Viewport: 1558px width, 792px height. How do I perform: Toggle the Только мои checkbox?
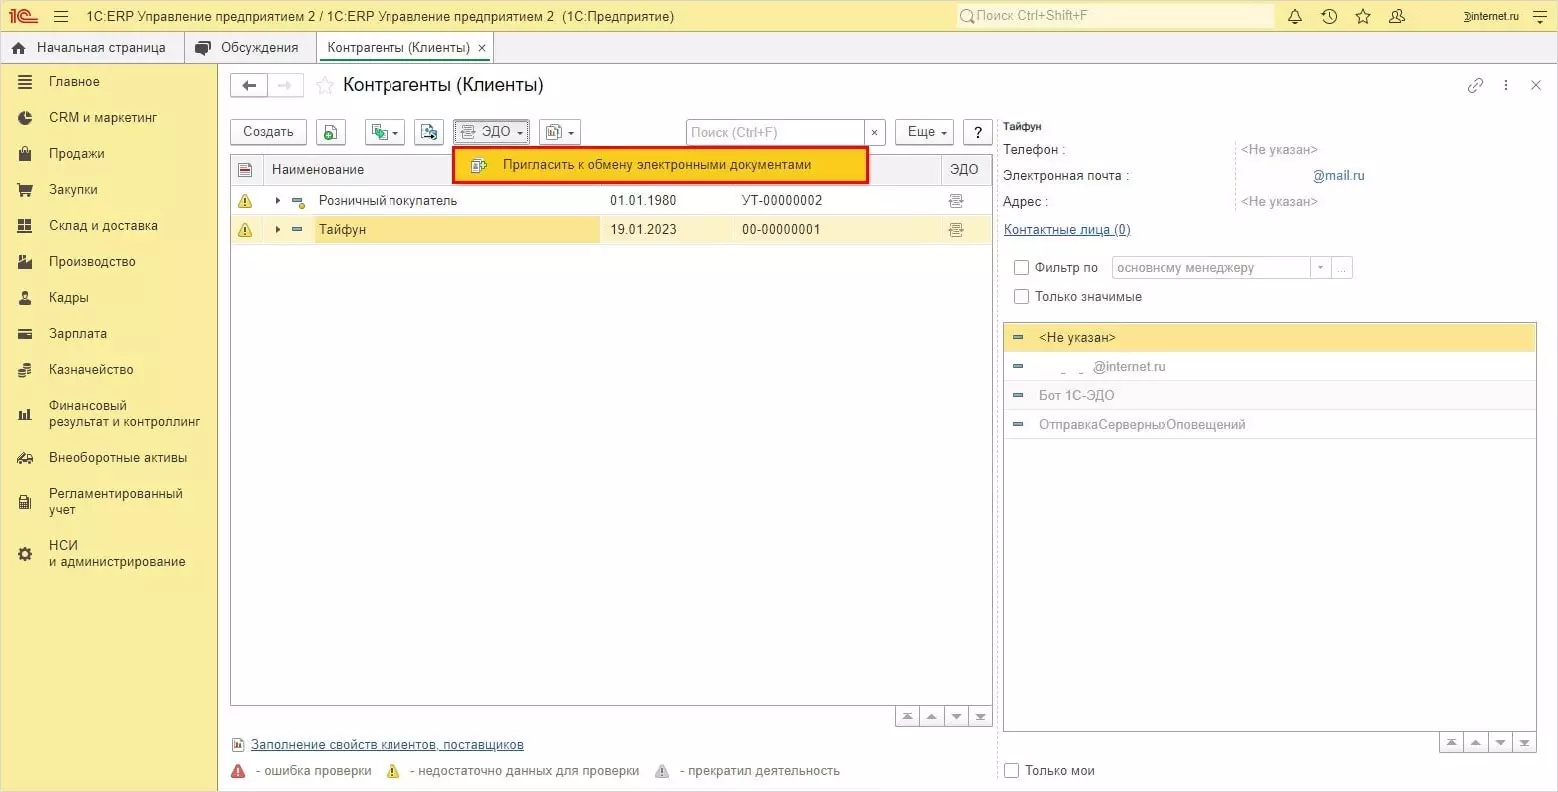pos(1011,771)
